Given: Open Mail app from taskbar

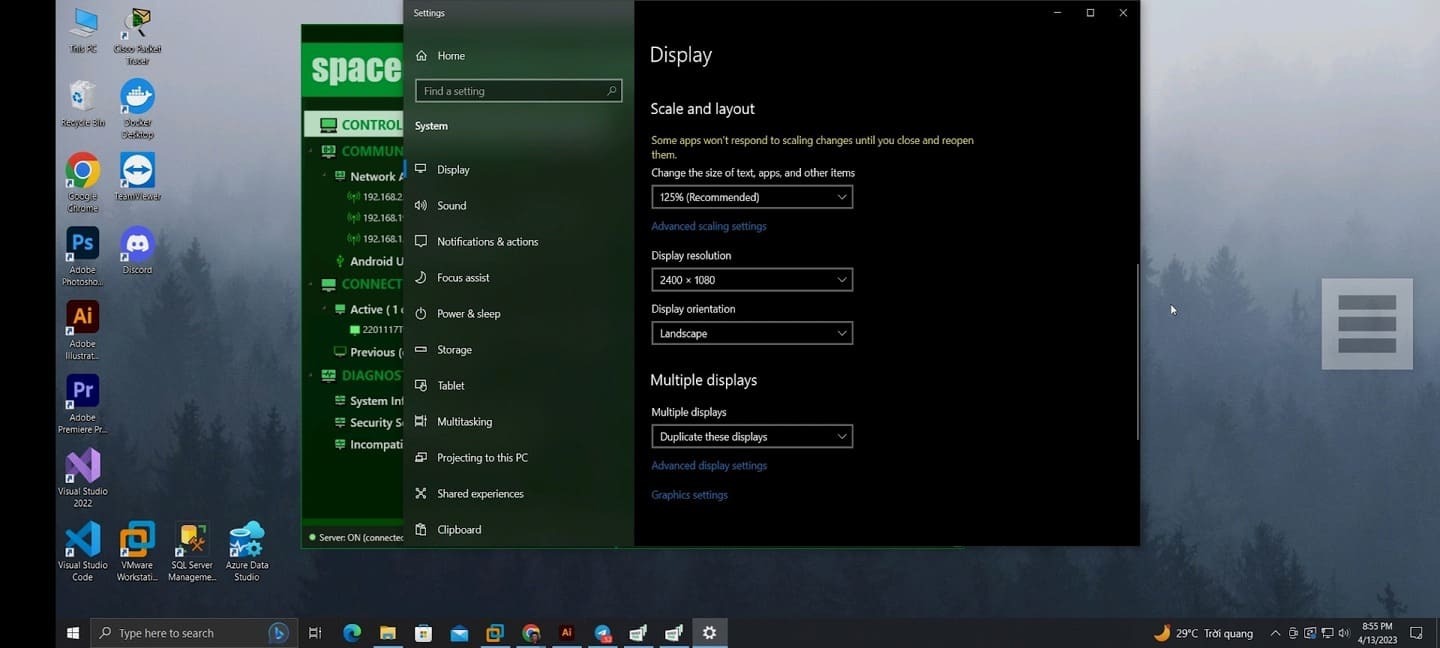Looking at the screenshot, I should (x=459, y=633).
